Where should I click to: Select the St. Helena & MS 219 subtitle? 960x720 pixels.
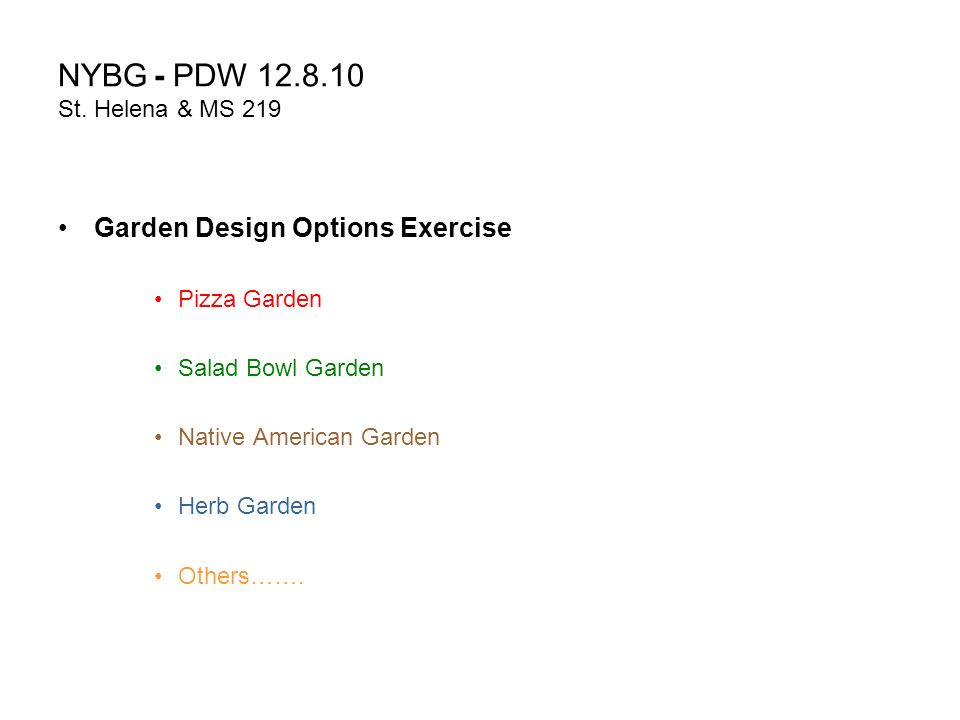(x=170, y=110)
